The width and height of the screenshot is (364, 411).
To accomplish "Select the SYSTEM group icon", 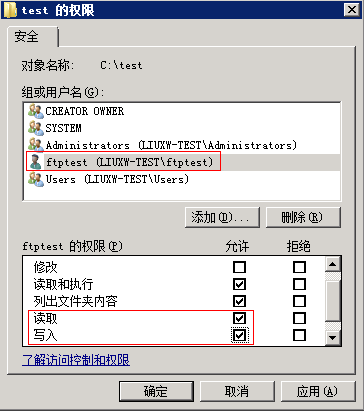I will click(x=36, y=128).
